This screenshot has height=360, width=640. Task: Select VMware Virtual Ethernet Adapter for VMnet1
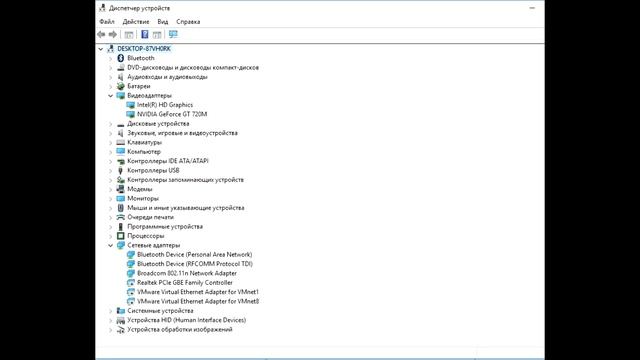tap(198, 292)
